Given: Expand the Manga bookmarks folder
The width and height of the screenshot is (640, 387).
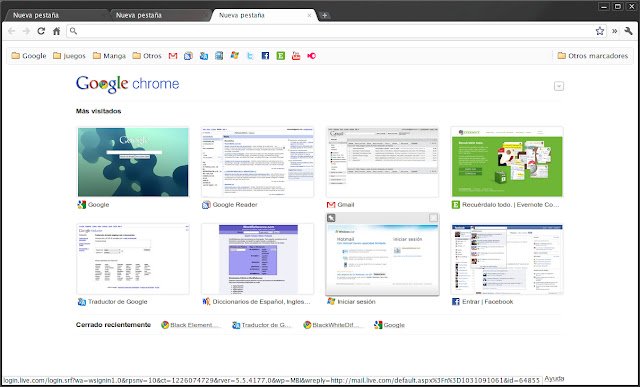Looking at the screenshot, I should pos(109,56).
